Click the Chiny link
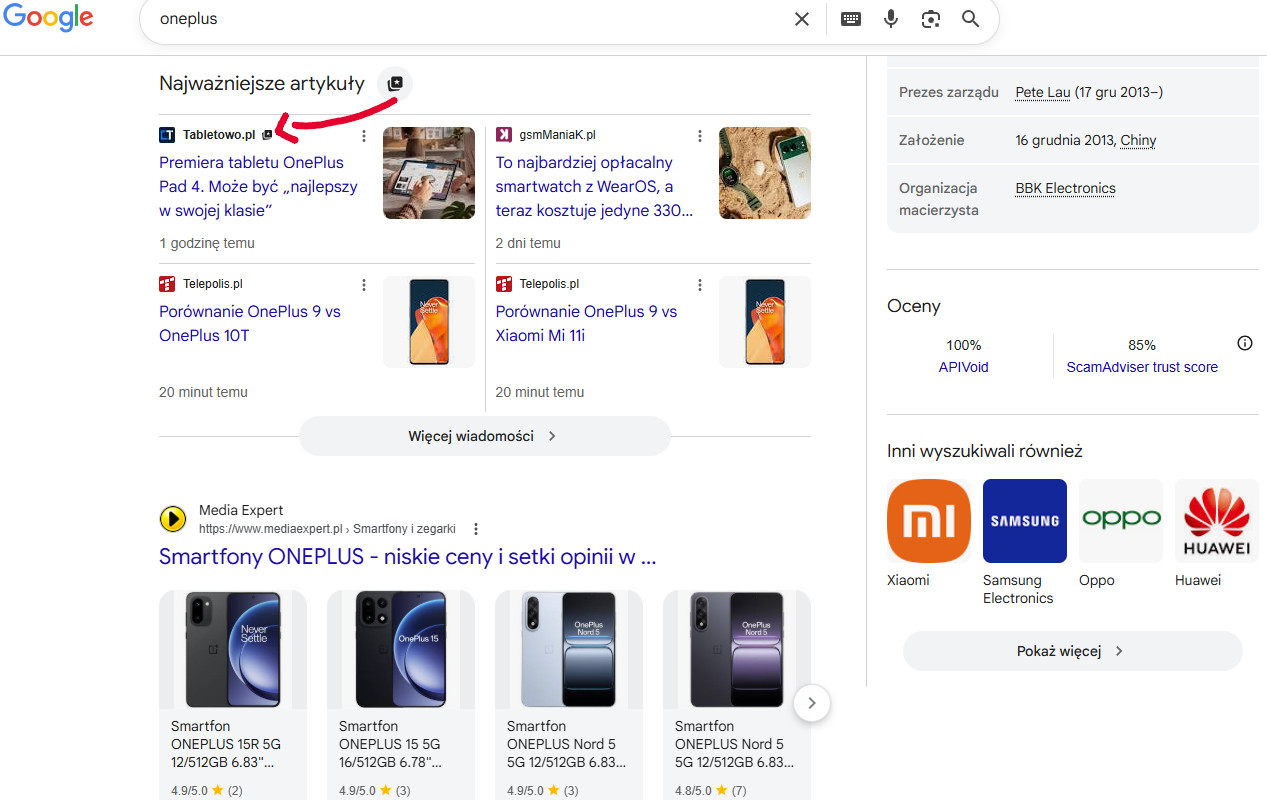Viewport: 1267px width, 800px height. 1138,140
